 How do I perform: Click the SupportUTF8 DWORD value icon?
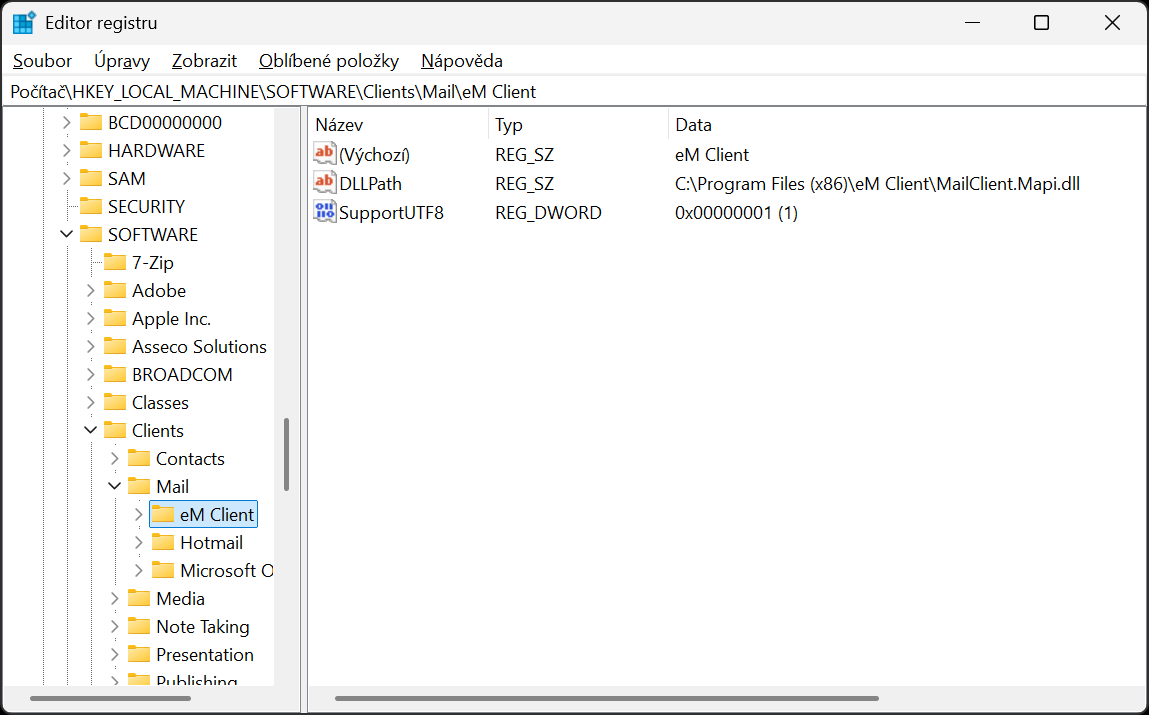[x=325, y=212]
